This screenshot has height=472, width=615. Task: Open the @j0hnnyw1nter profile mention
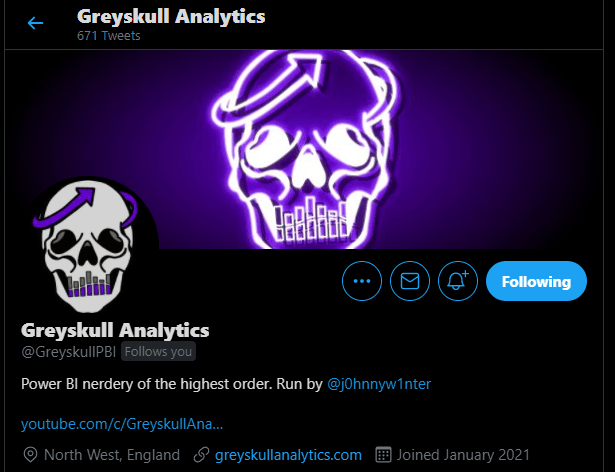379,384
